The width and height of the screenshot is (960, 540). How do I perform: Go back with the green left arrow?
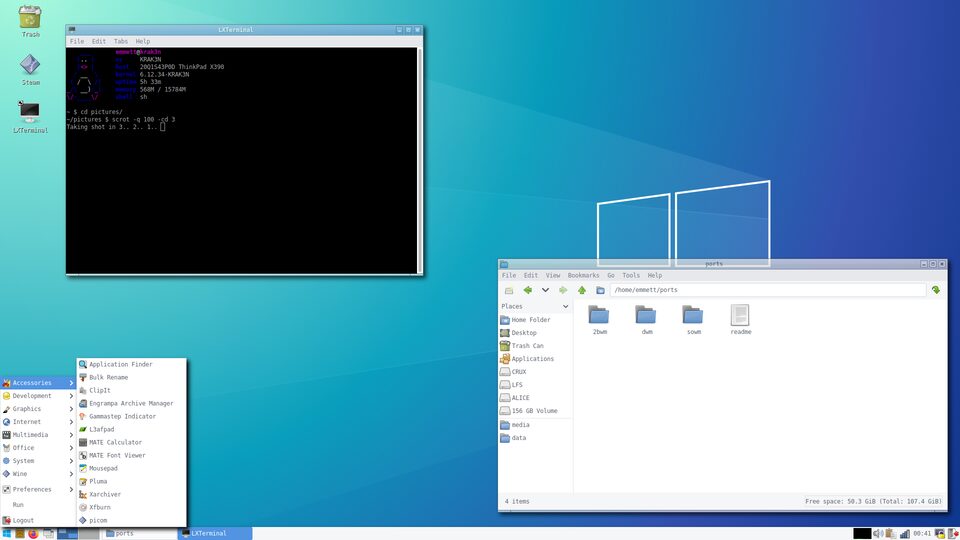point(528,290)
